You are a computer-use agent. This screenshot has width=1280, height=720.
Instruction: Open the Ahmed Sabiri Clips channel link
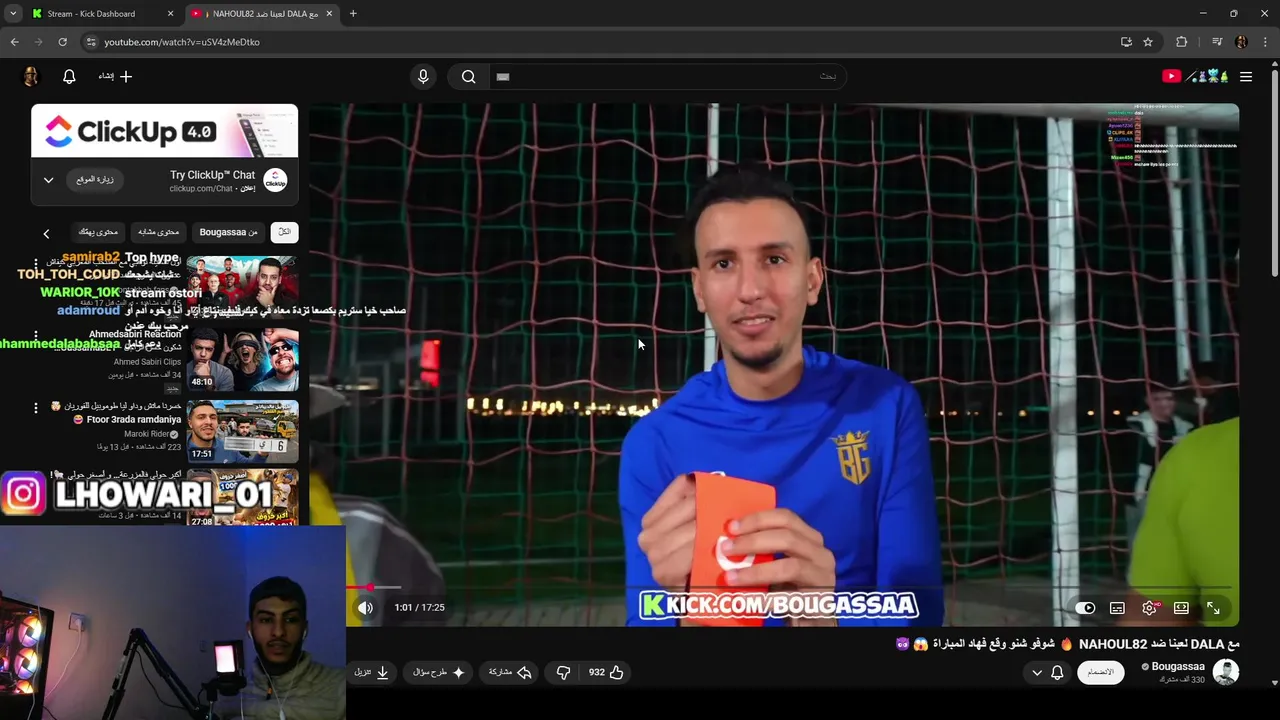point(146,362)
